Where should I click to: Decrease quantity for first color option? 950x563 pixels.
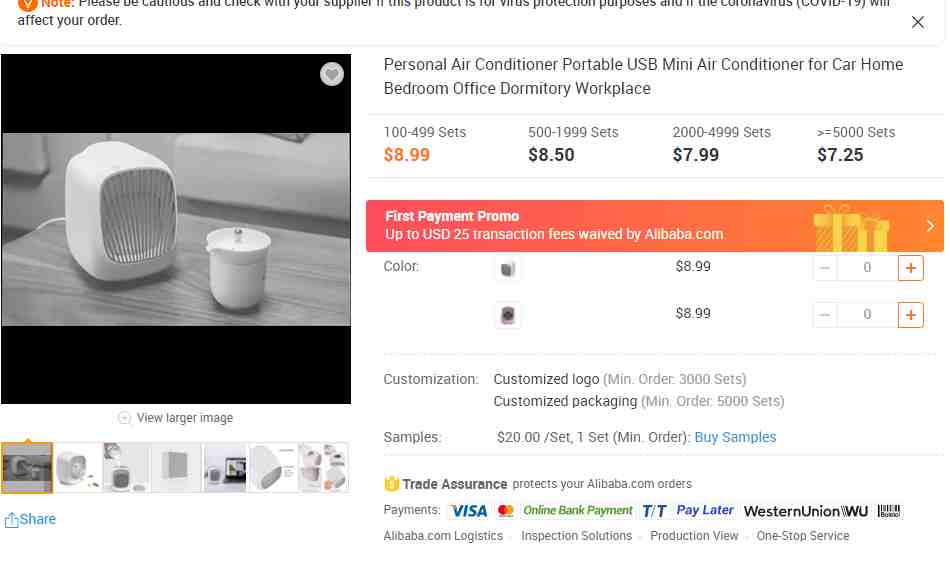pos(825,268)
